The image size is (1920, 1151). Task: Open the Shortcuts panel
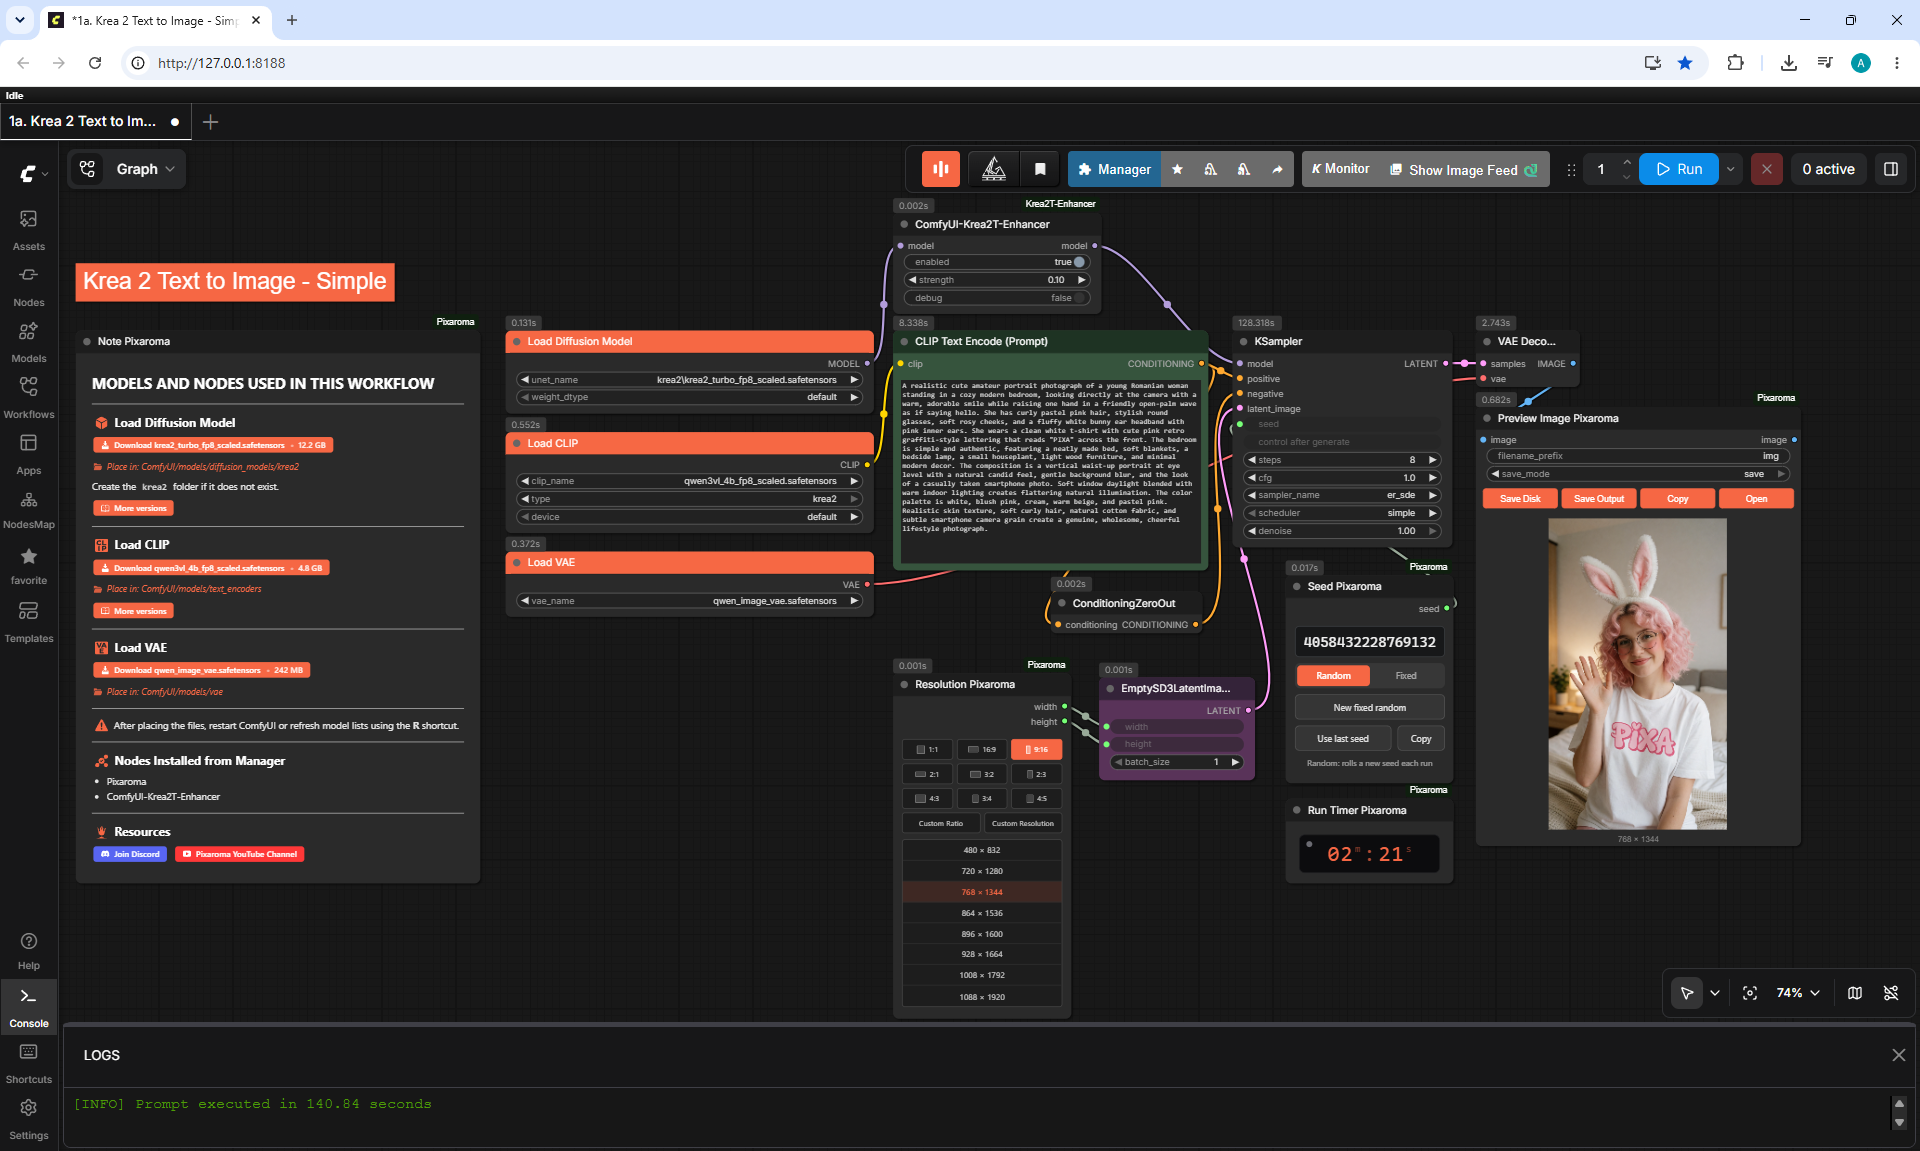[28, 1063]
